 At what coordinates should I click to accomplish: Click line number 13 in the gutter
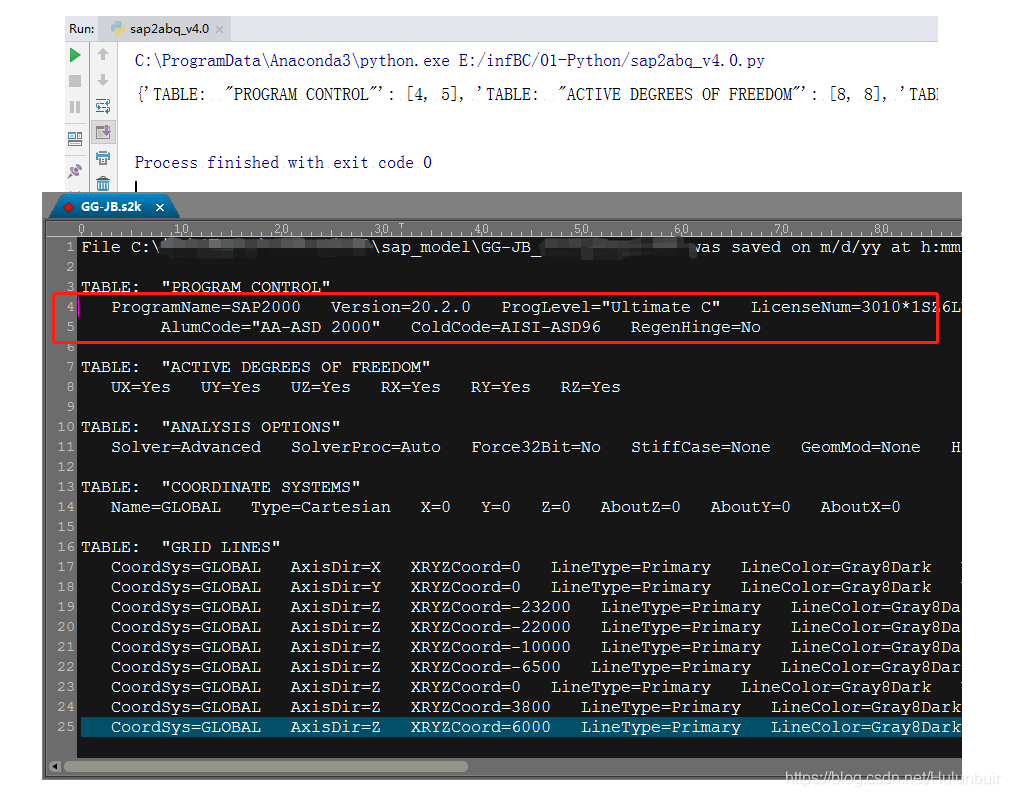66,487
